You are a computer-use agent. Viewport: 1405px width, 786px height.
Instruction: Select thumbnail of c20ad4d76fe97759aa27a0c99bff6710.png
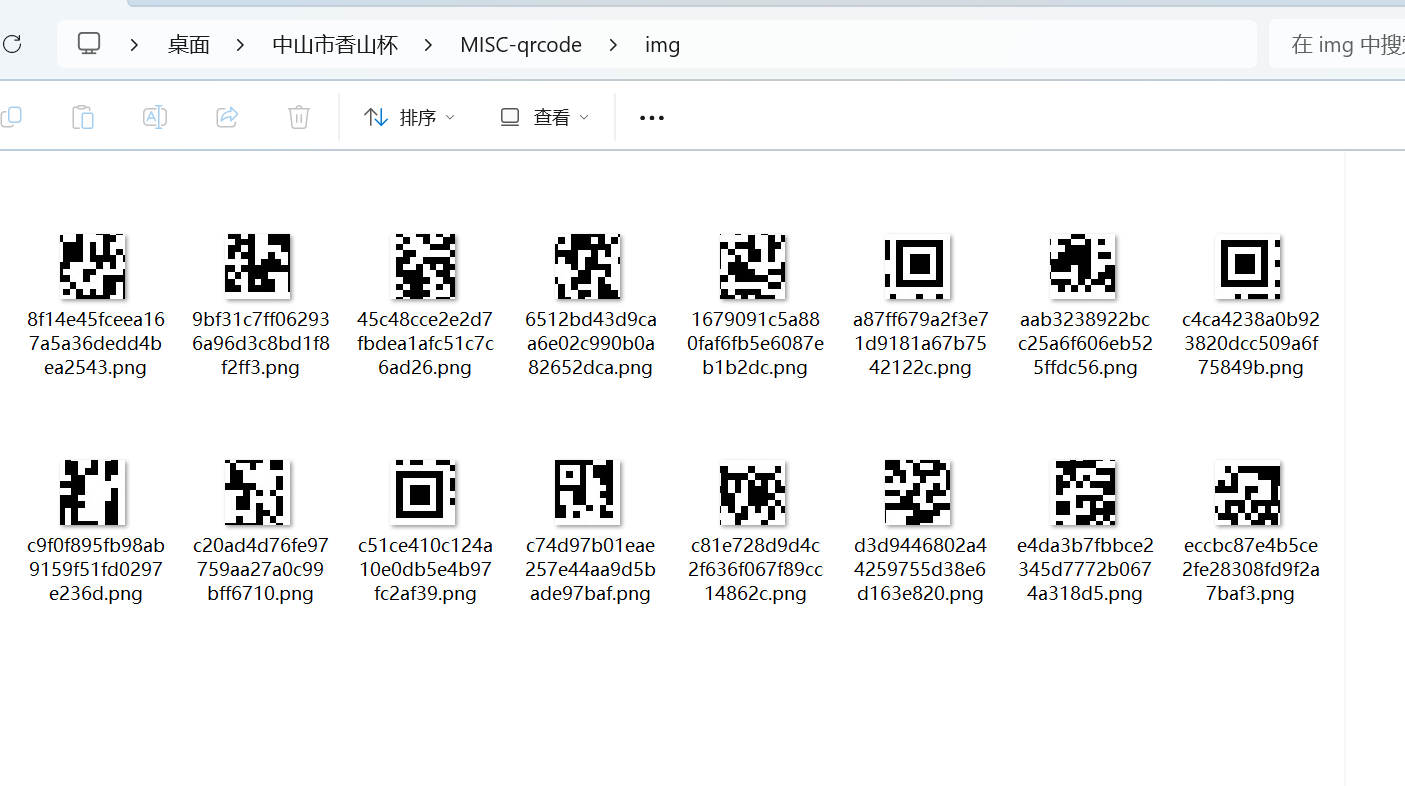click(x=257, y=492)
